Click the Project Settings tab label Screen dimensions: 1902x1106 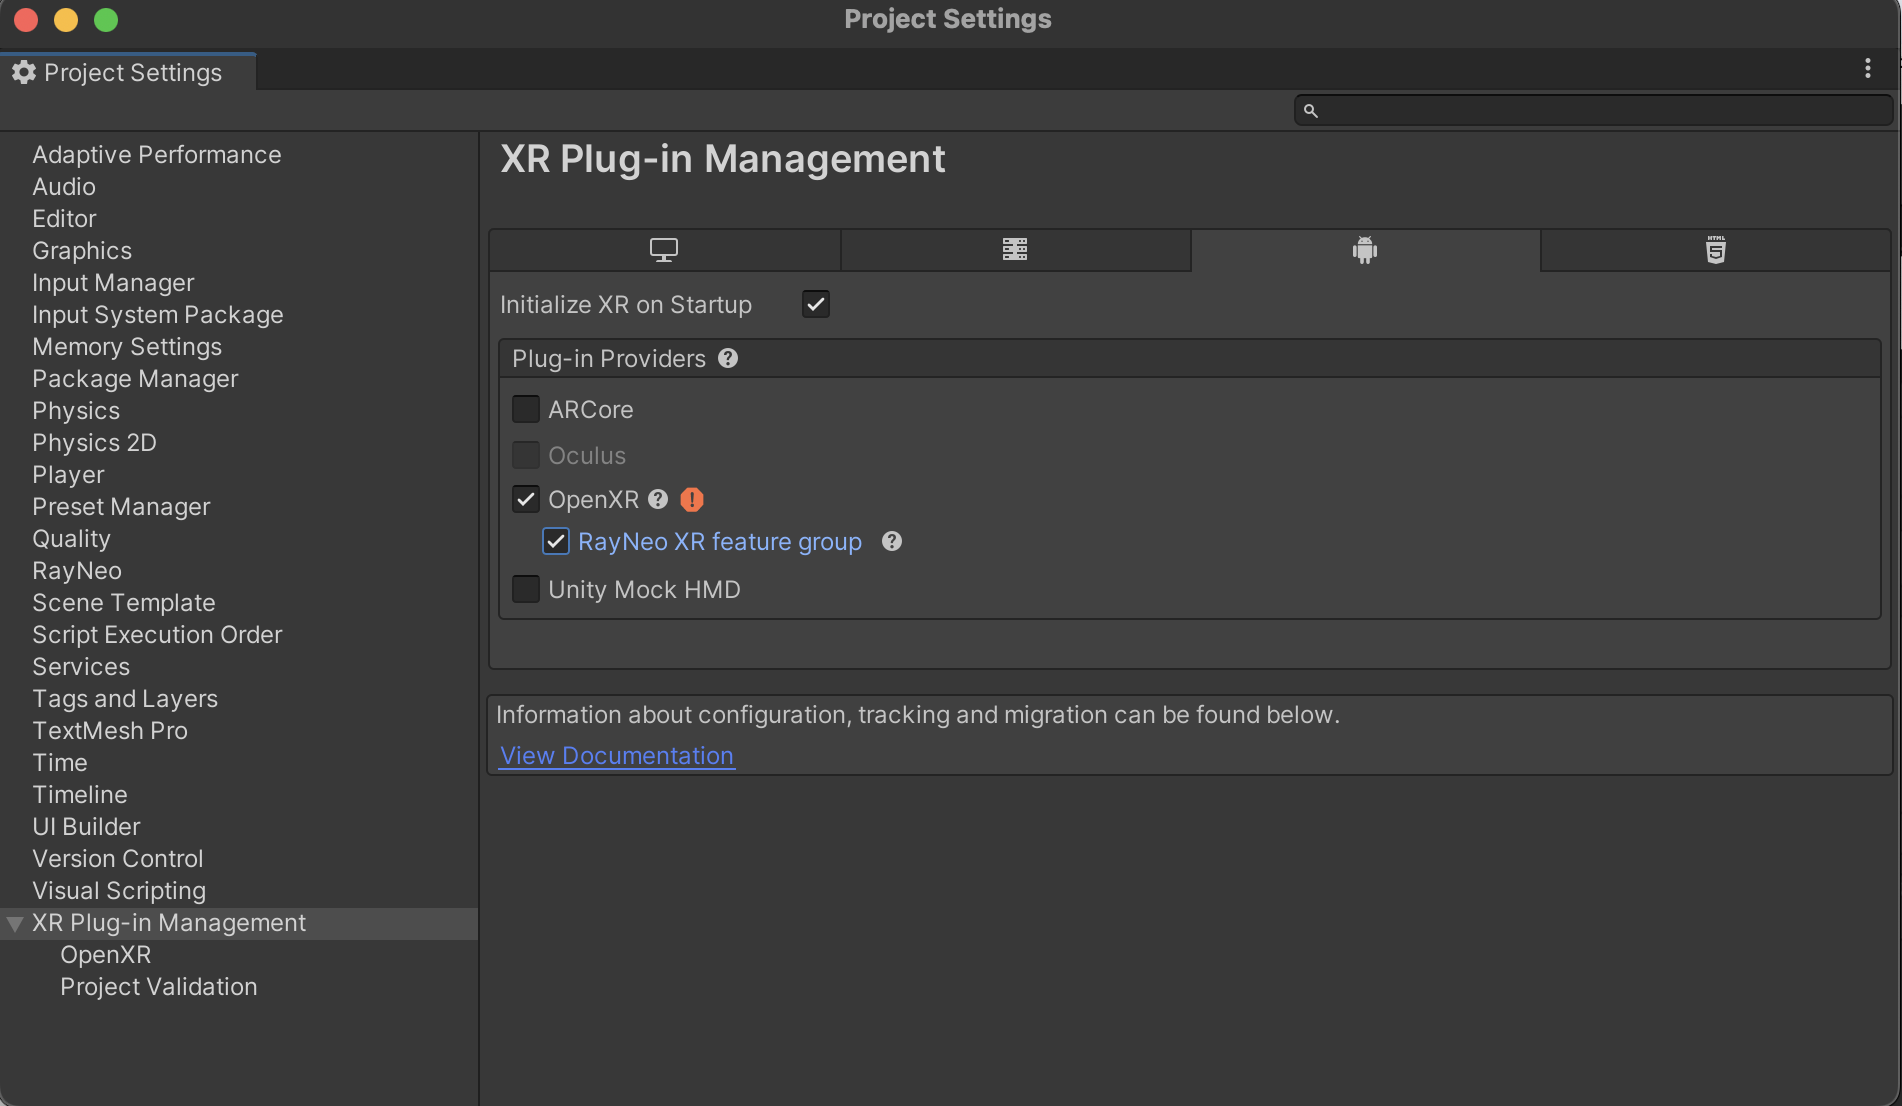coord(133,72)
